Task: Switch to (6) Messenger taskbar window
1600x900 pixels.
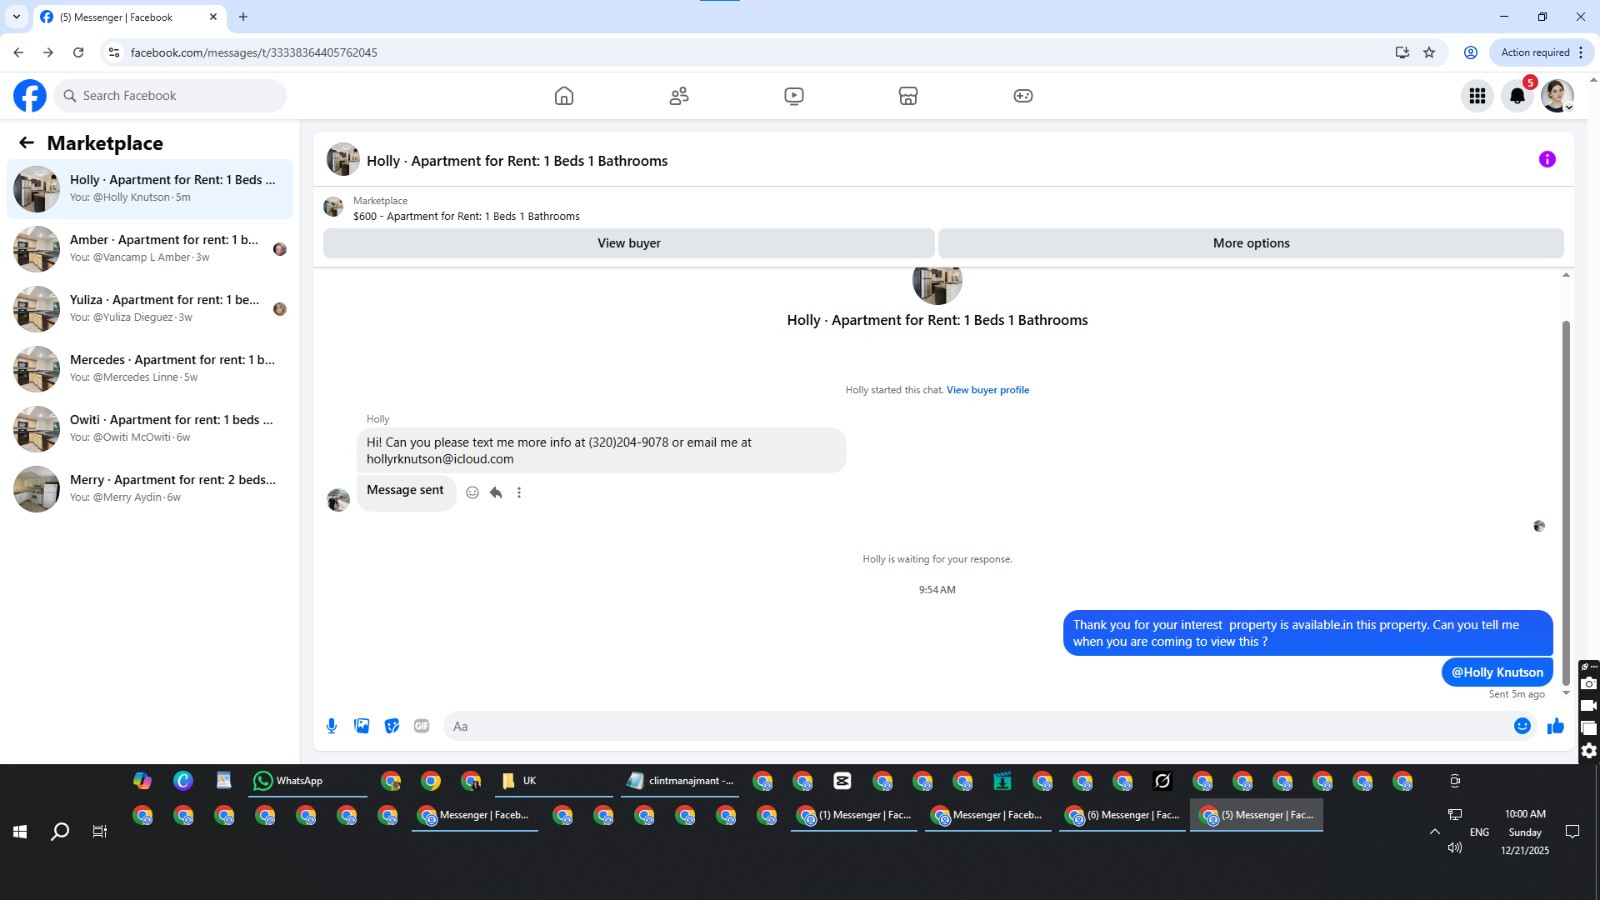Action: [x=1122, y=815]
